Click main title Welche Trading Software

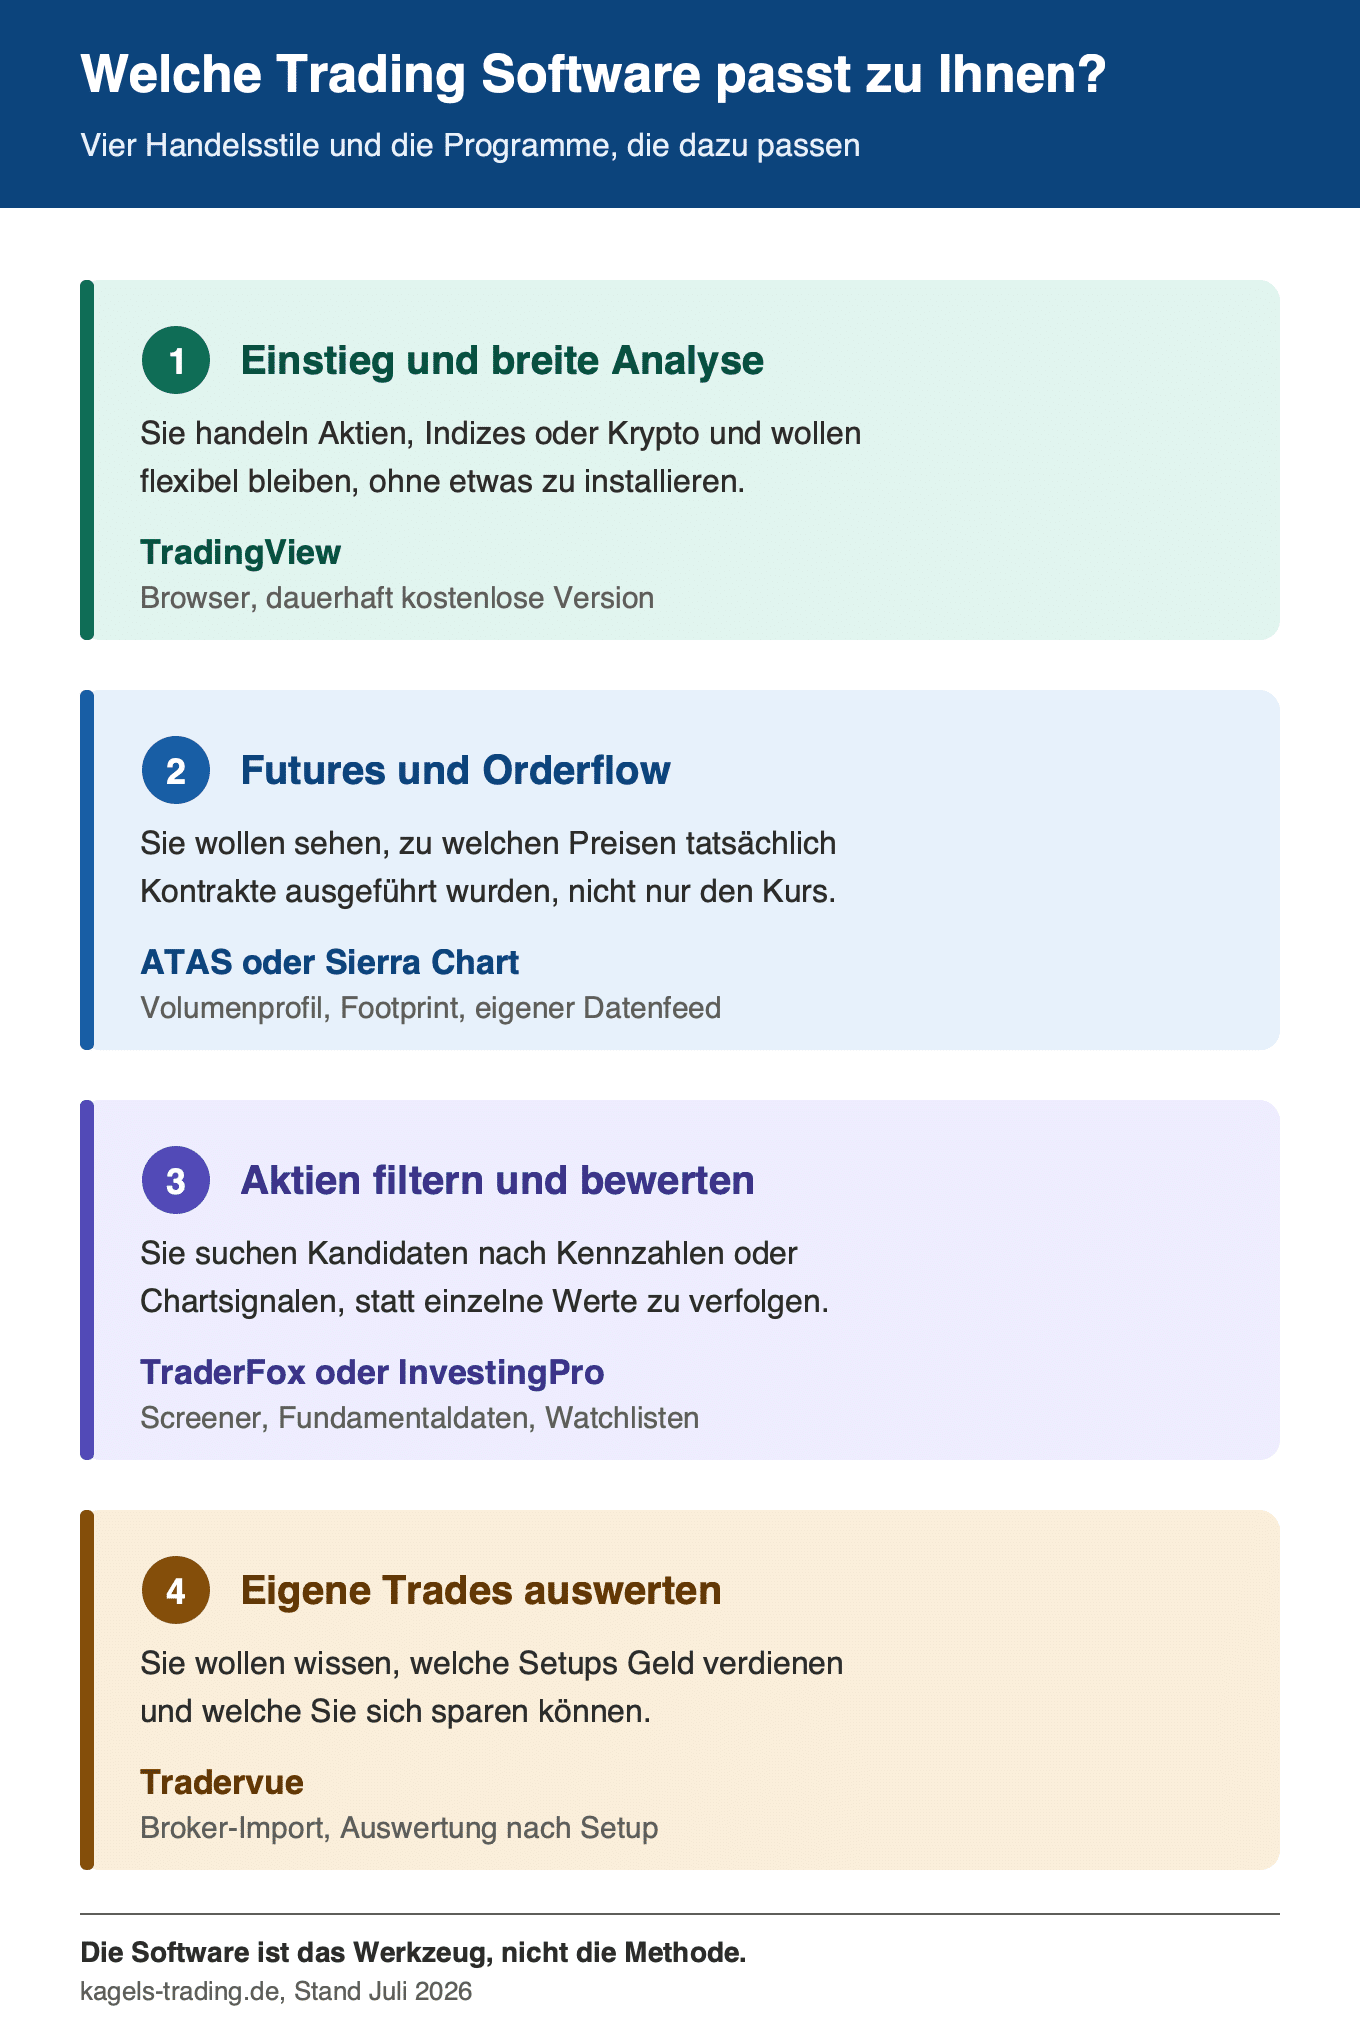pyautogui.click(x=593, y=74)
